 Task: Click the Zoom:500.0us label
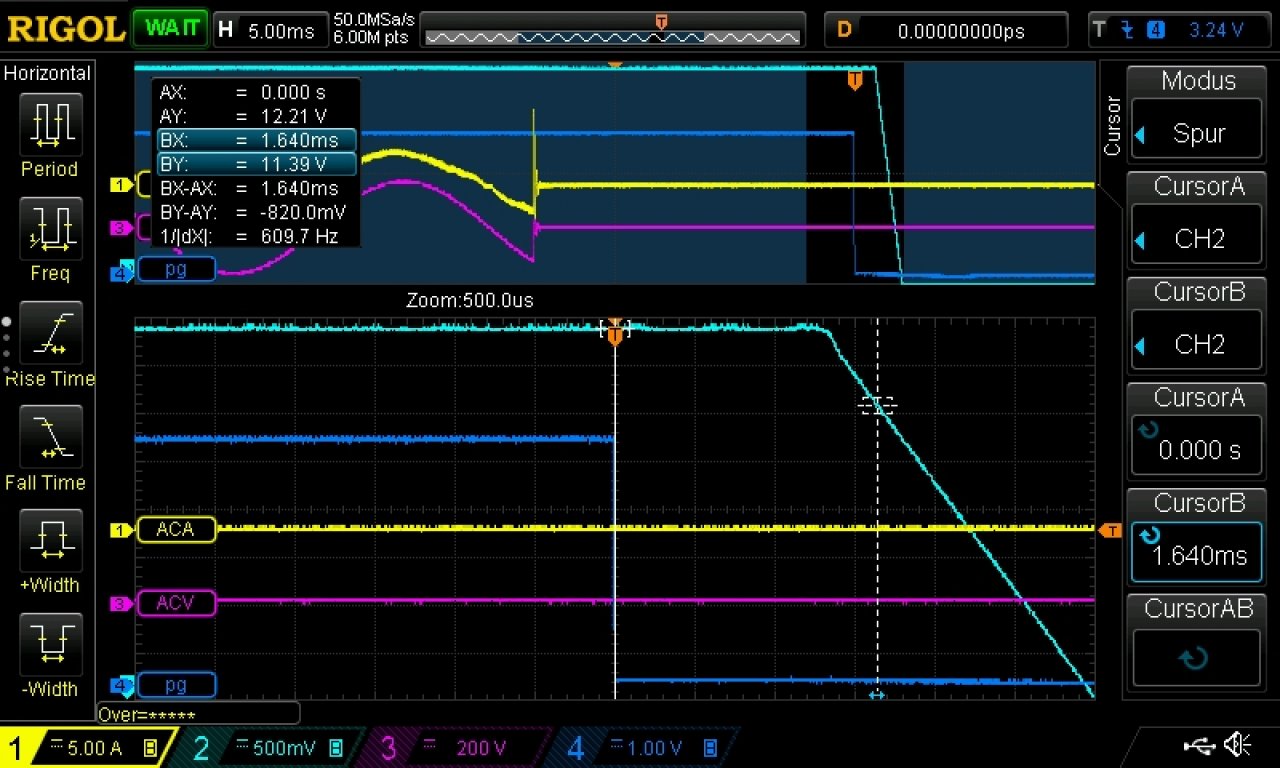pyautogui.click(x=469, y=300)
